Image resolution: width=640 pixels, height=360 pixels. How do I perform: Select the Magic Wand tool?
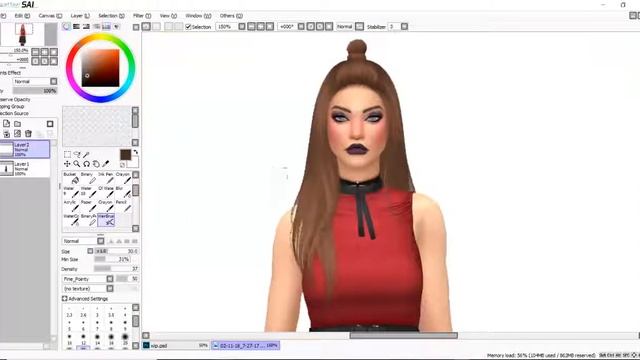[86, 154]
